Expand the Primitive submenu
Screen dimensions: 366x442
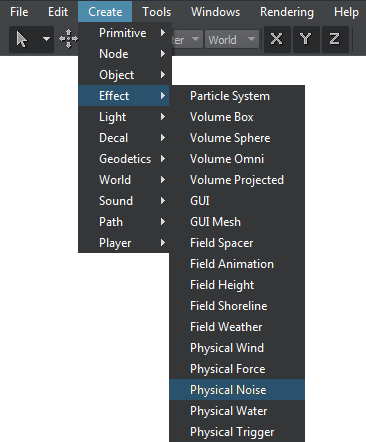coord(124,33)
